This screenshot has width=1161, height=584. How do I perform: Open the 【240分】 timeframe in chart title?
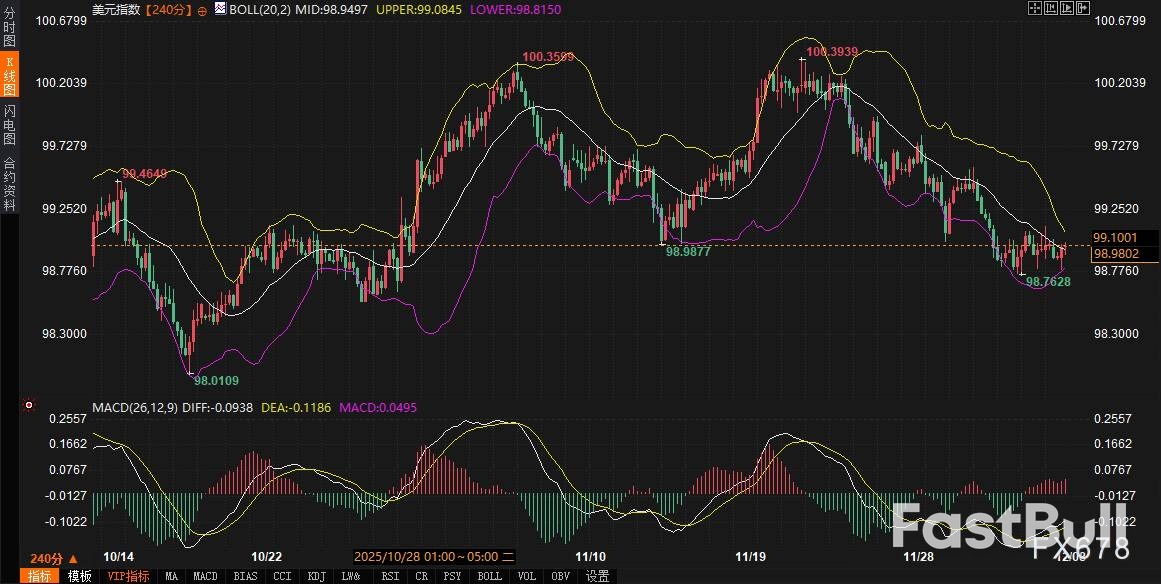tap(168, 9)
